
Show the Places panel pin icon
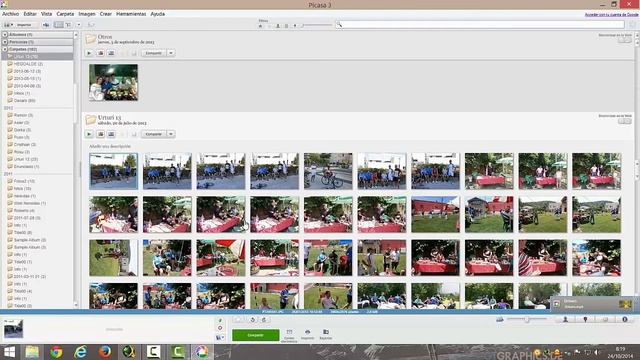click(x=585, y=319)
